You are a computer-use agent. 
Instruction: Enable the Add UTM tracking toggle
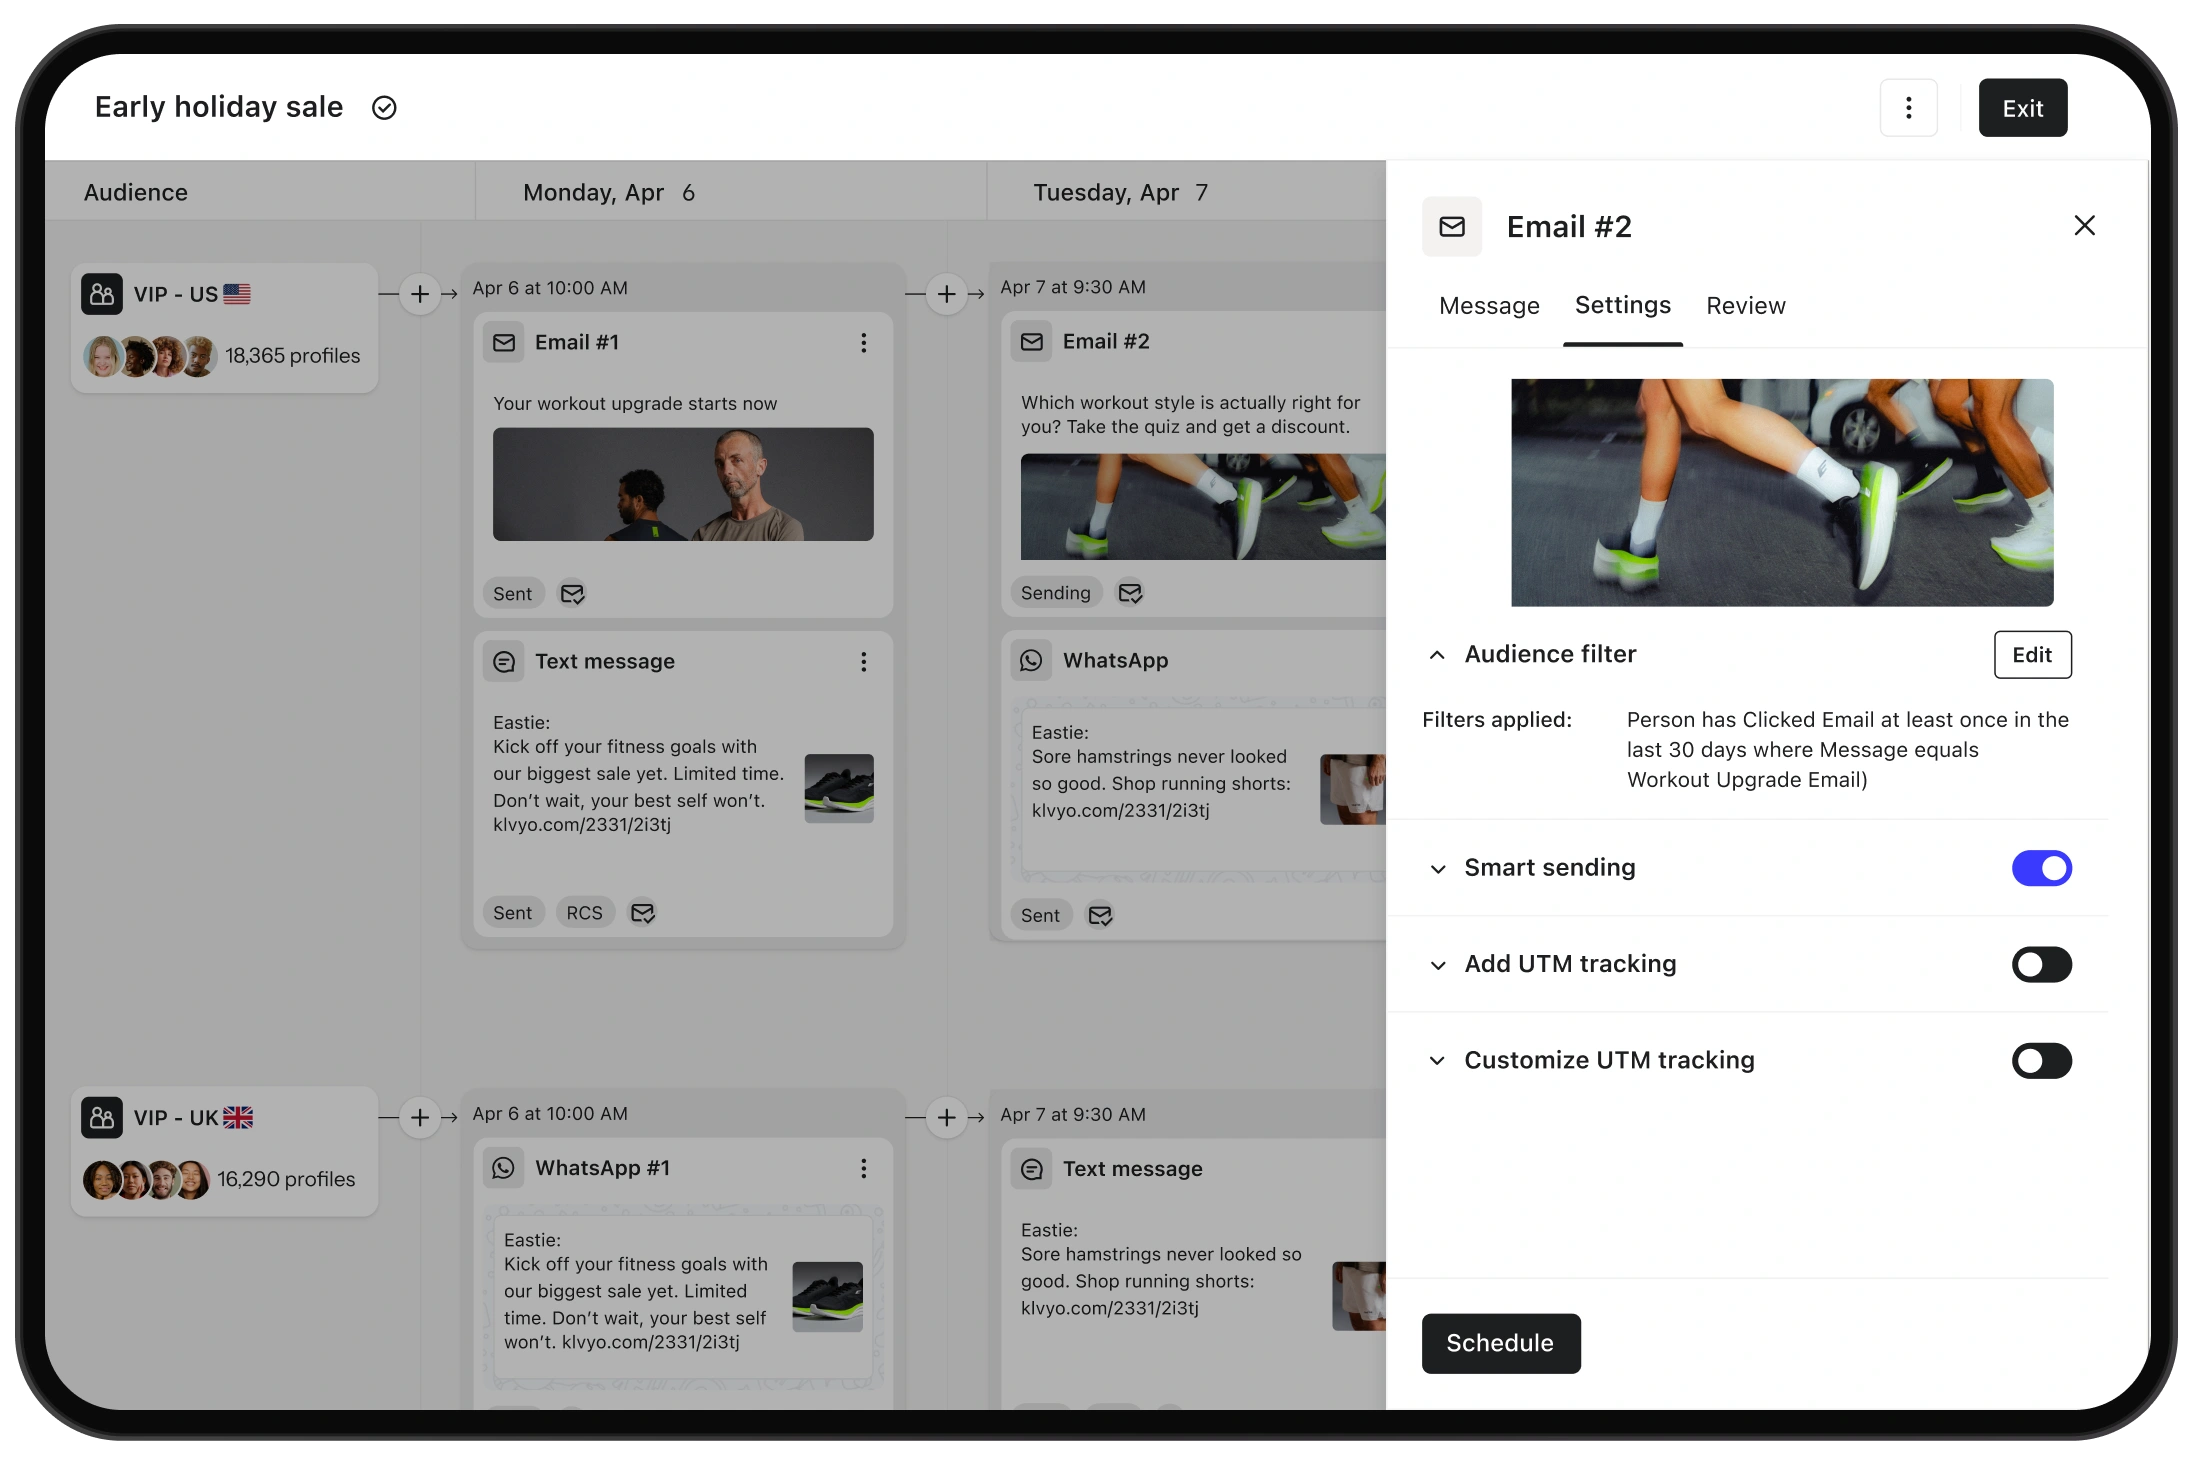[x=2041, y=965]
